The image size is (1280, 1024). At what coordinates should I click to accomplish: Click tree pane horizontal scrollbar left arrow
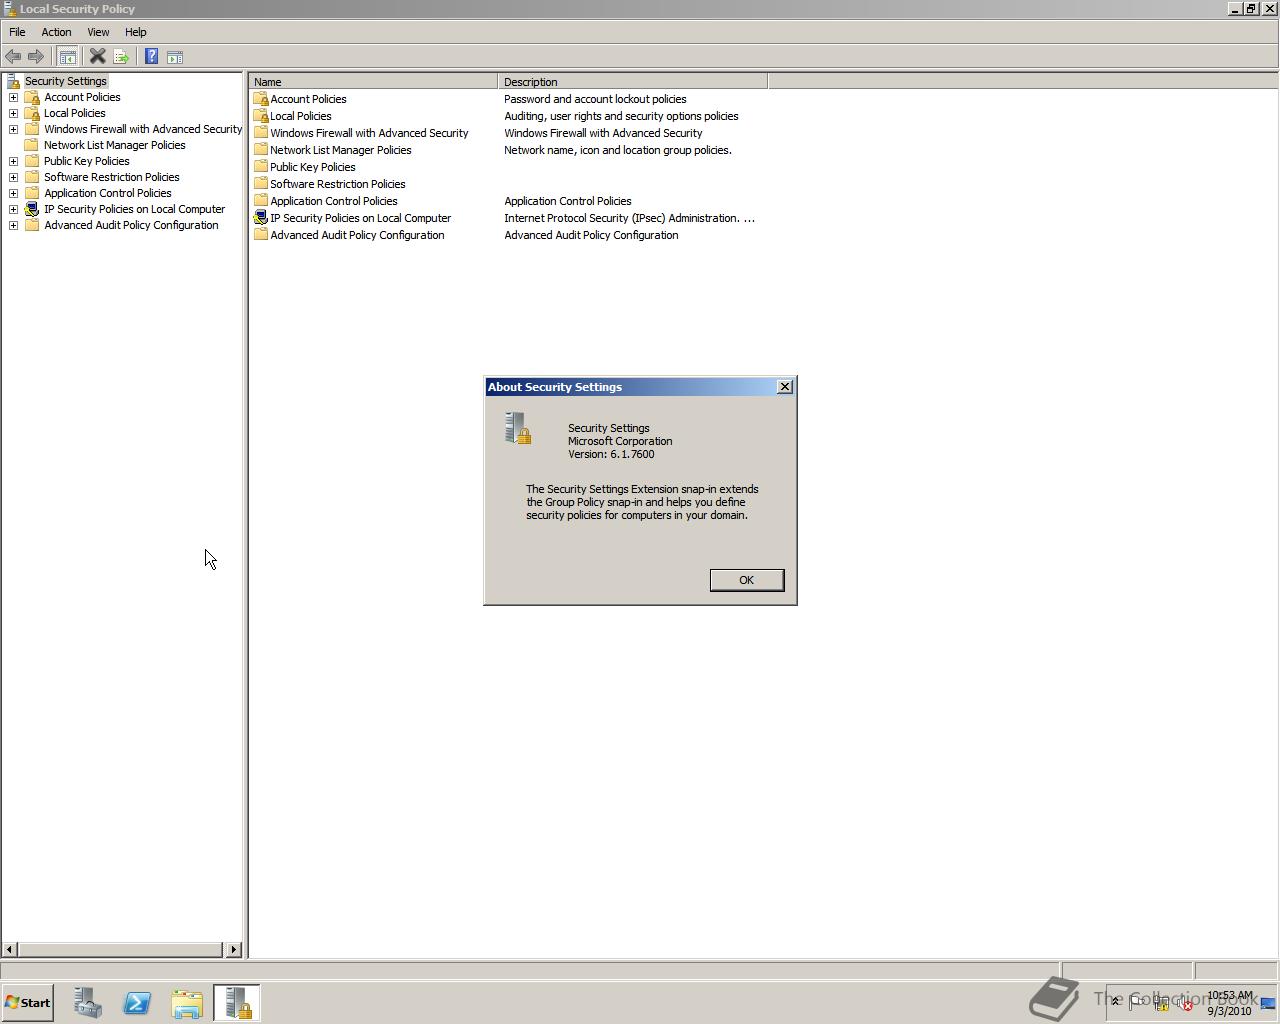[9, 949]
